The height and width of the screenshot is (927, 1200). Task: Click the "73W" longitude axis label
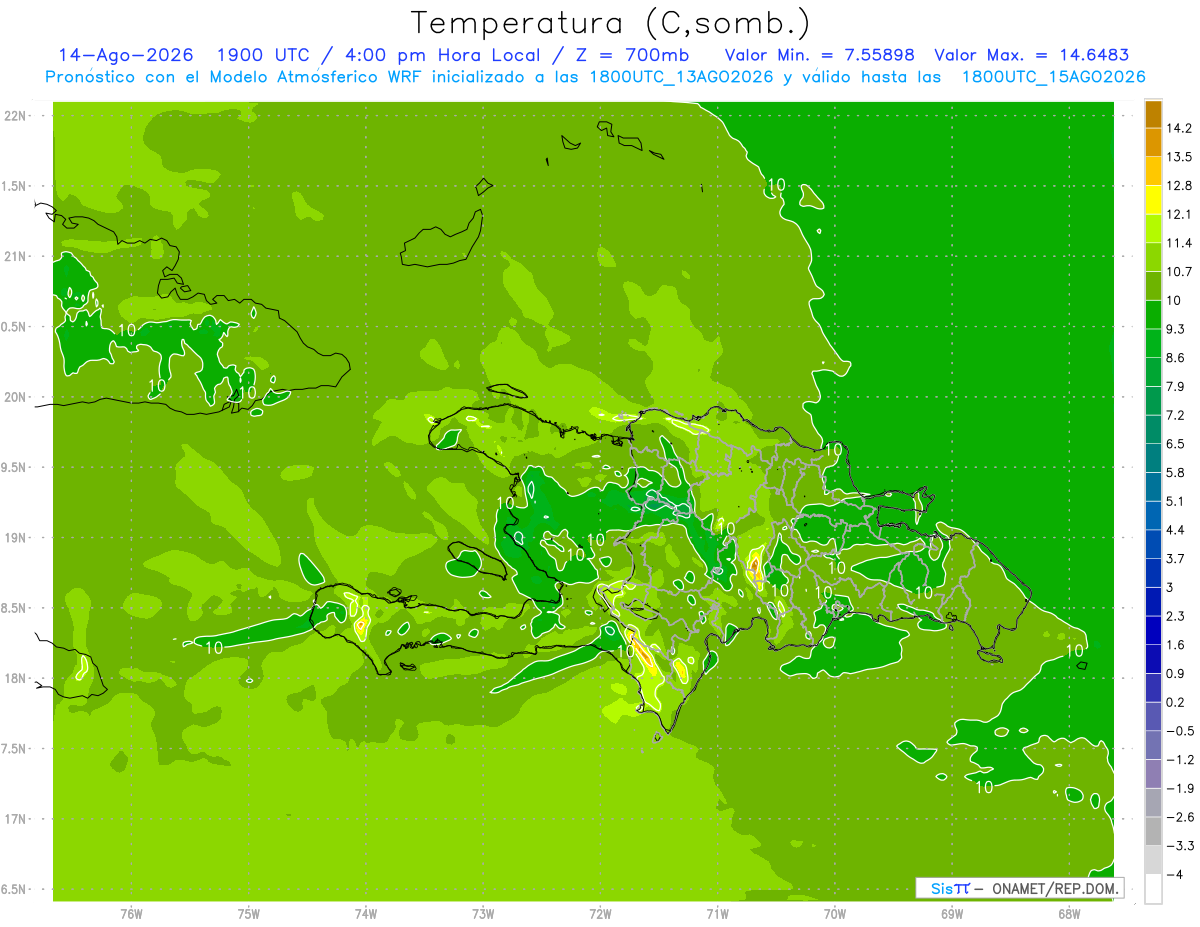(x=483, y=914)
